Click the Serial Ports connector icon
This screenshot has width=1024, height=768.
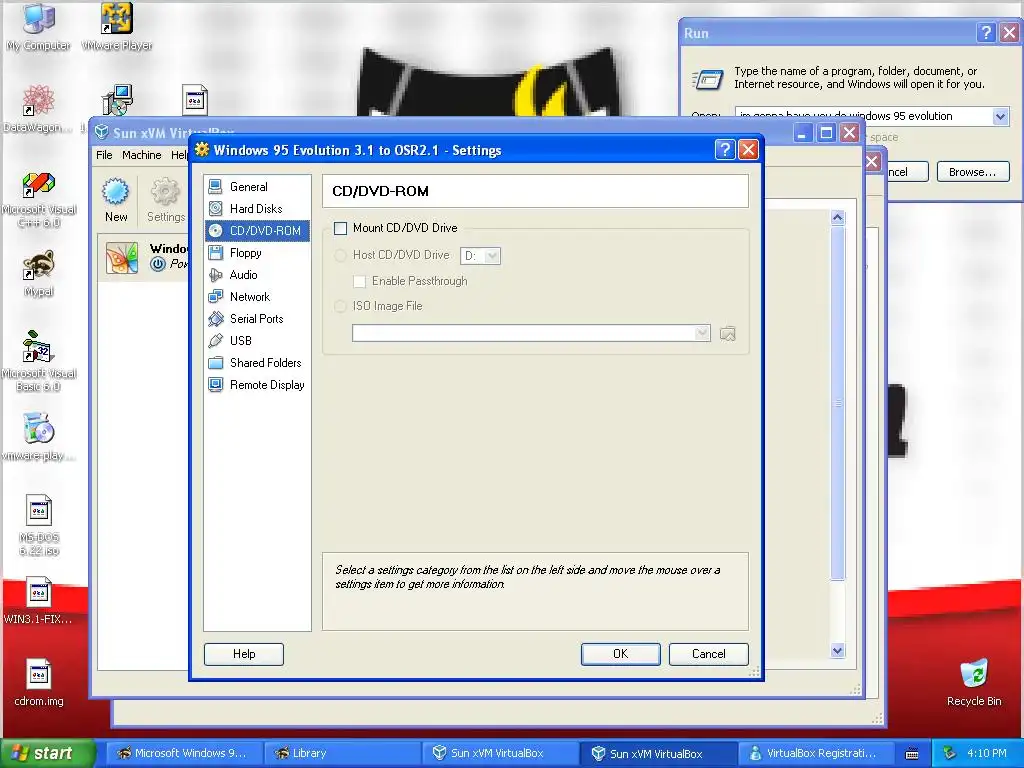pyautogui.click(x=216, y=319)
